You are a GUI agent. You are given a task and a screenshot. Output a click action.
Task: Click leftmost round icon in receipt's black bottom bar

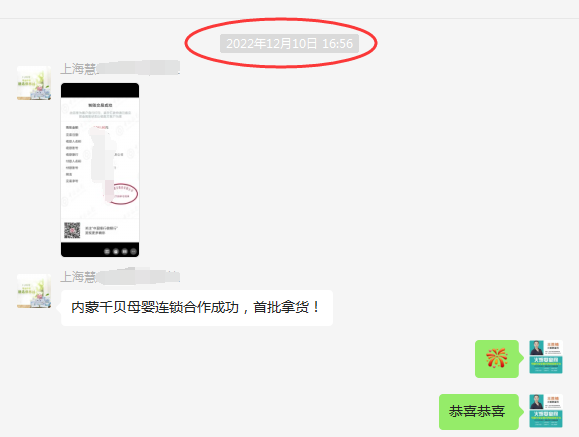pyautogui.click(x=107, y=251)
